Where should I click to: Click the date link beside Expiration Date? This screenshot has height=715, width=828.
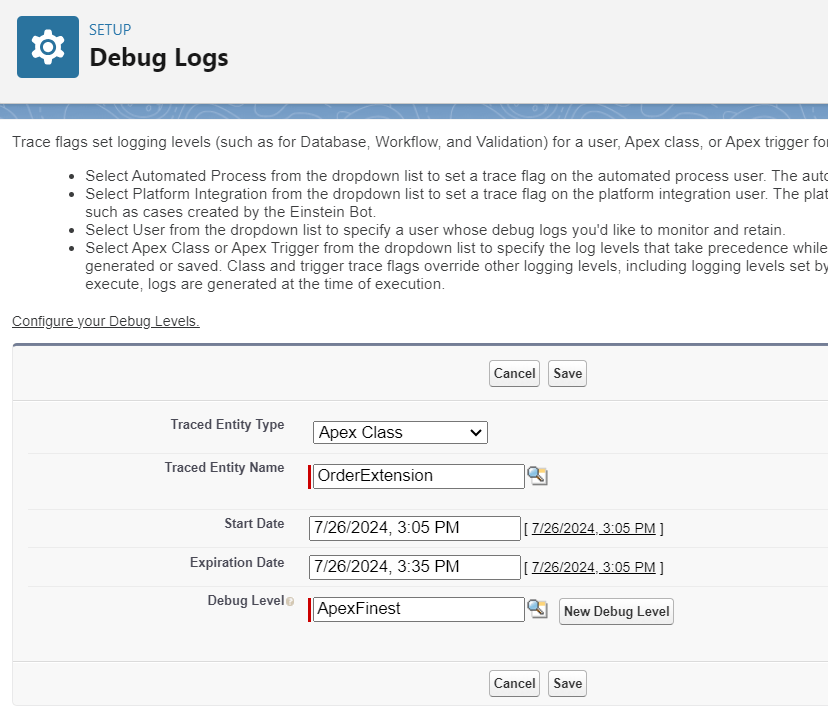click(593, 567)
